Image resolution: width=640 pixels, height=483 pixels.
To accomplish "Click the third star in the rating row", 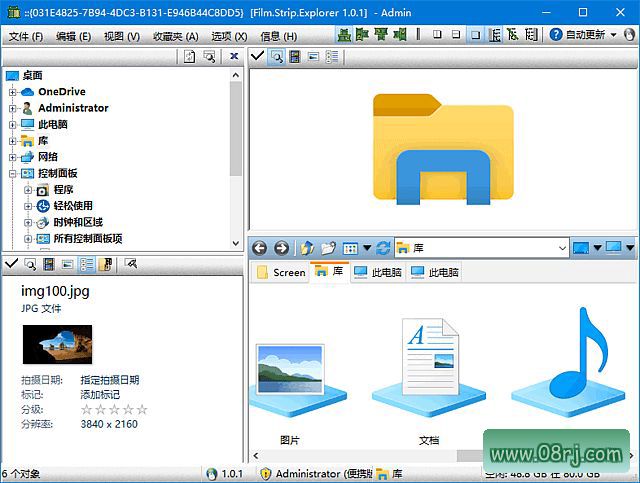I will pos(114,409).
